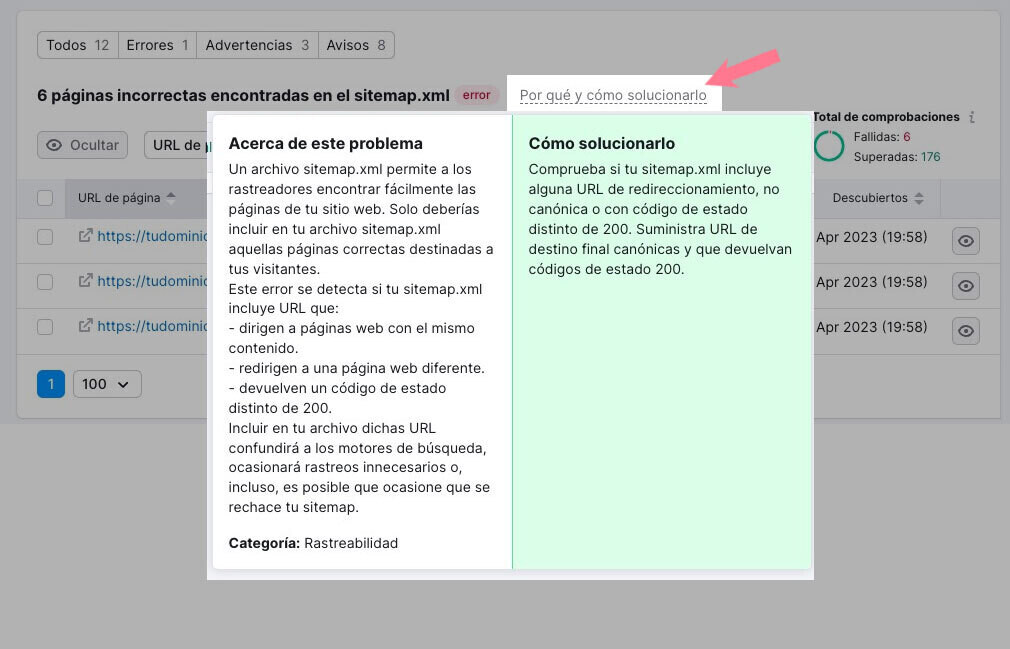Open Por qué y cómo solucionarlo
Image resolution: width=1010 pixels, height=649 pixels.
coord(614,93)
